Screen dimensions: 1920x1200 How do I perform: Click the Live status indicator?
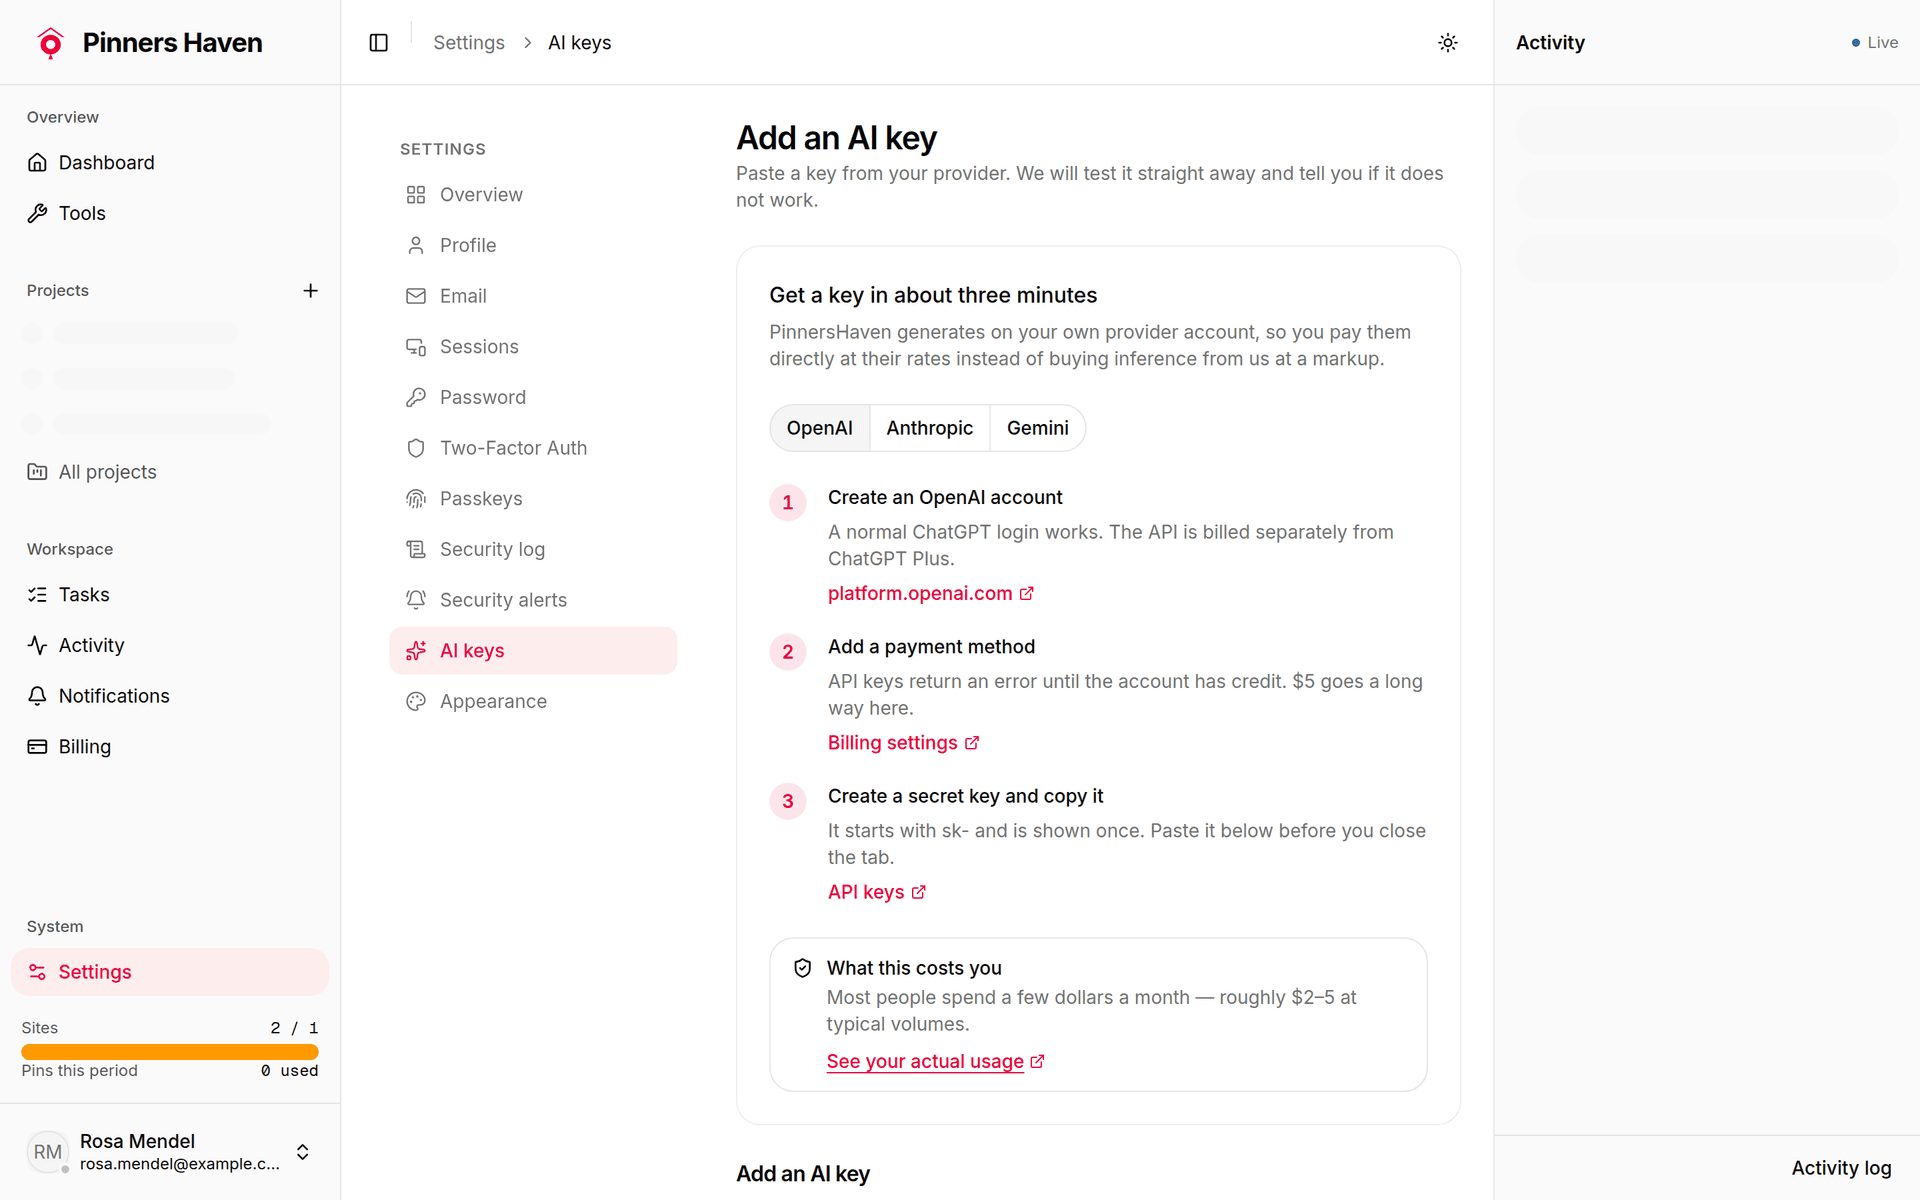(1874, 43)
